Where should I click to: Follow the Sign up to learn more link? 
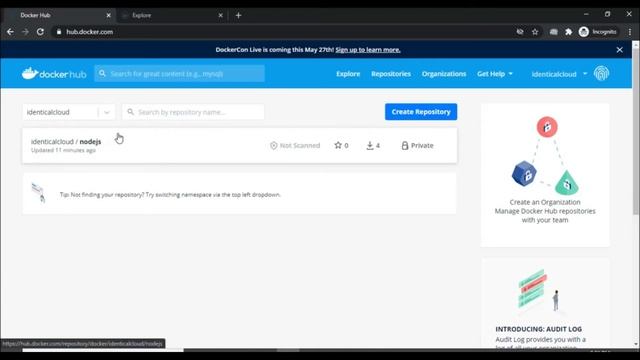[368, 50]
